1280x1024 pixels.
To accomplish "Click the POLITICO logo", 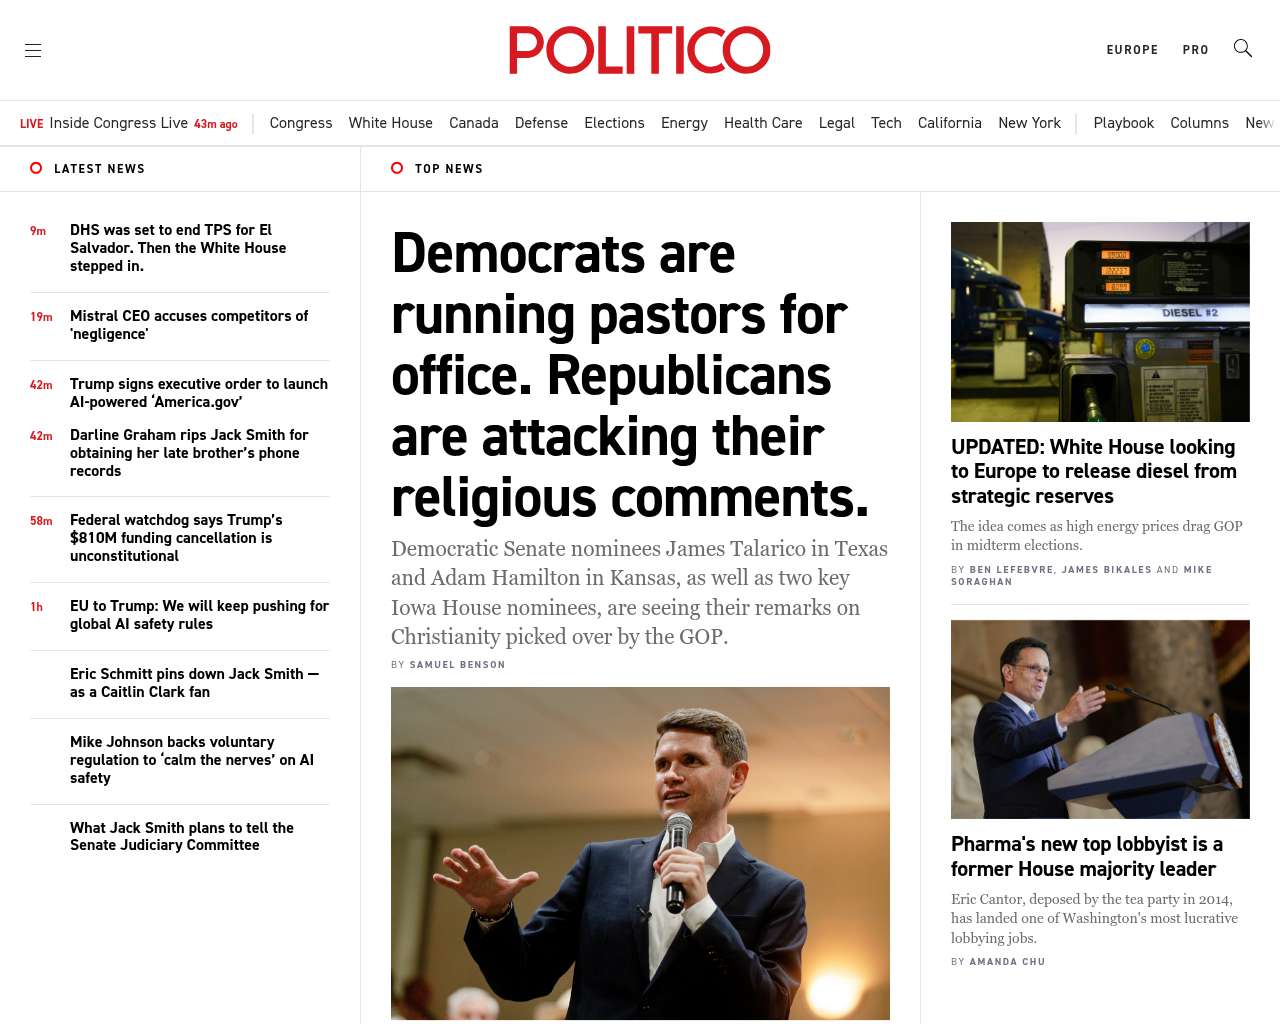I will (x=640, y=50).
